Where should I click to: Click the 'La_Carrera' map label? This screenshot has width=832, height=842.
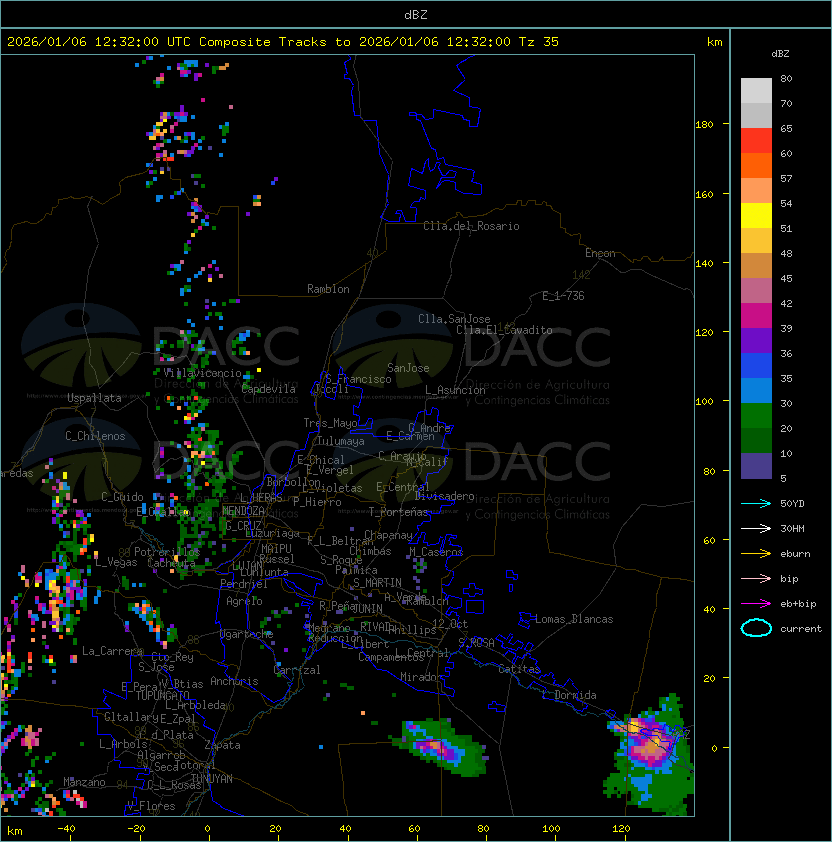pos(113,651)
